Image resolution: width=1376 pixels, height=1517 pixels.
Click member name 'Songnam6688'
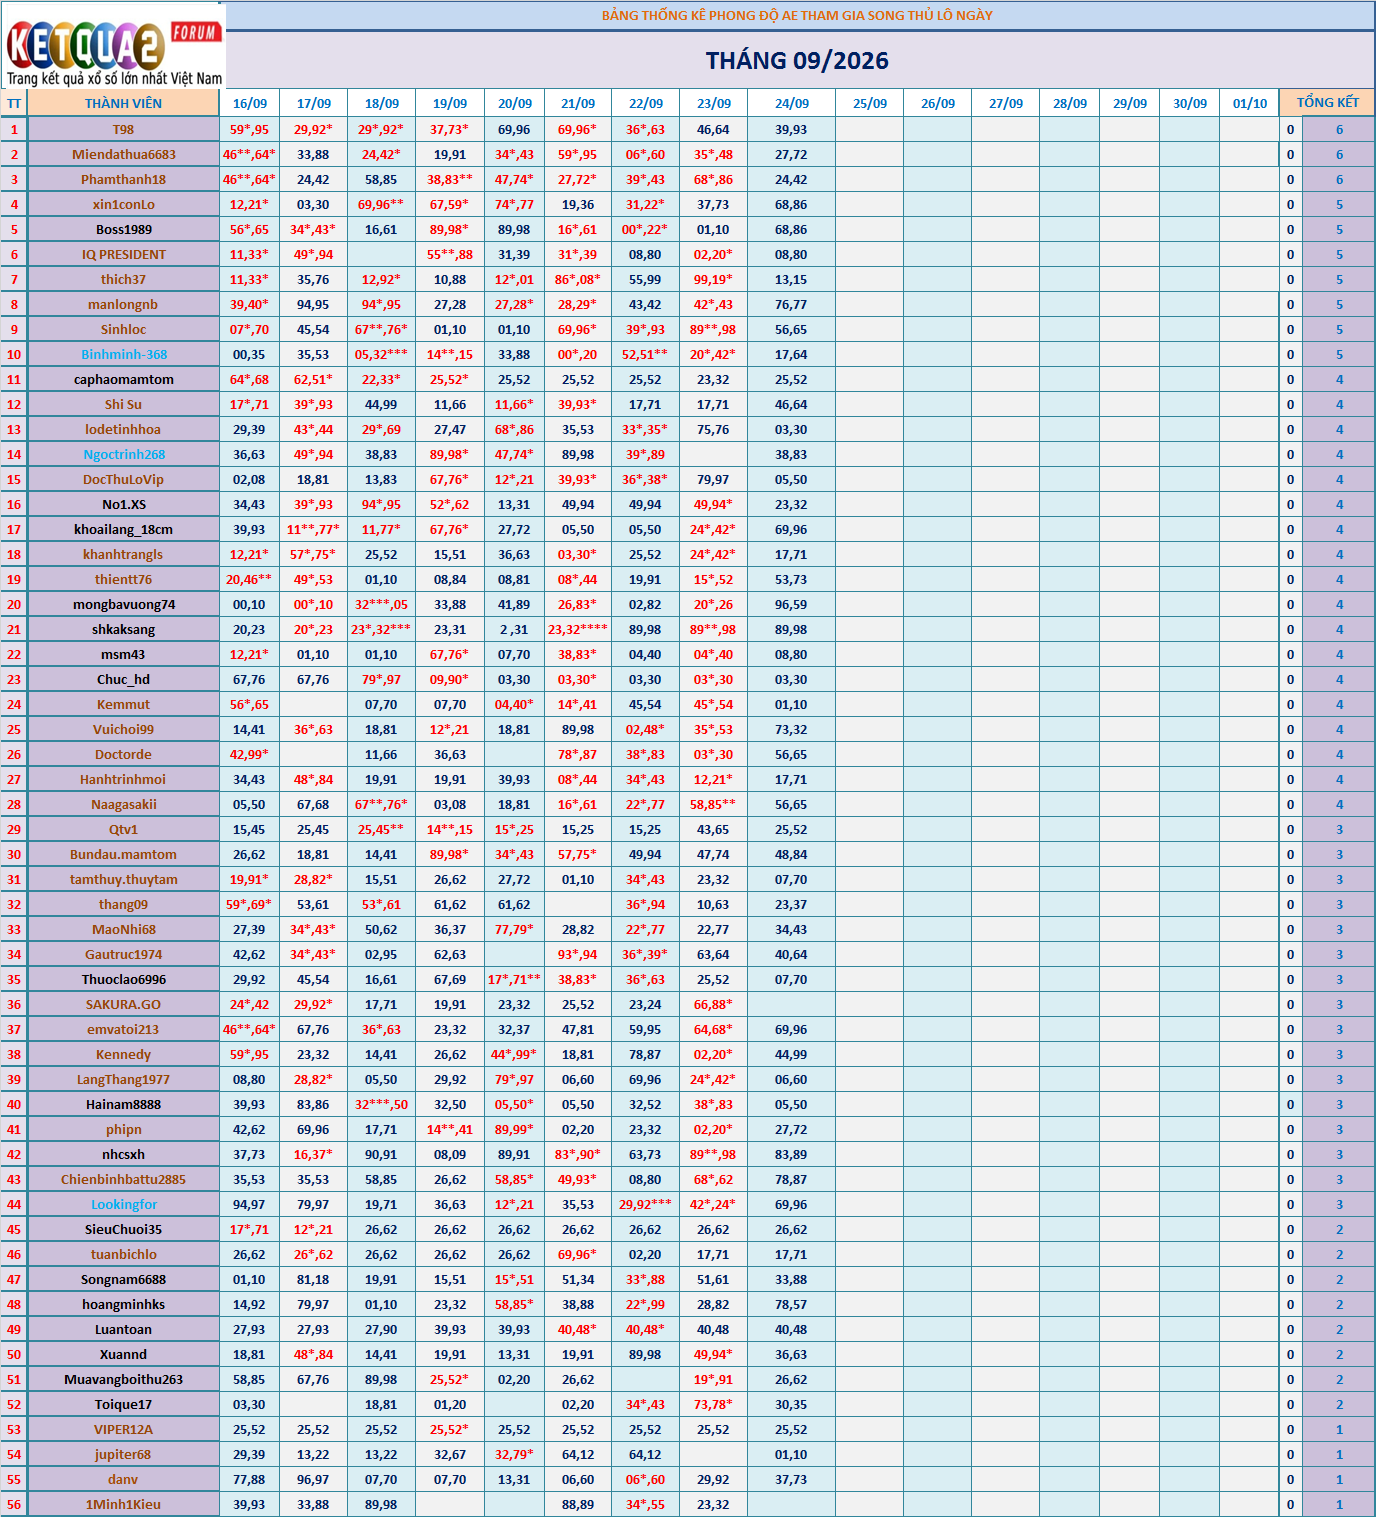coord(123,1279)
